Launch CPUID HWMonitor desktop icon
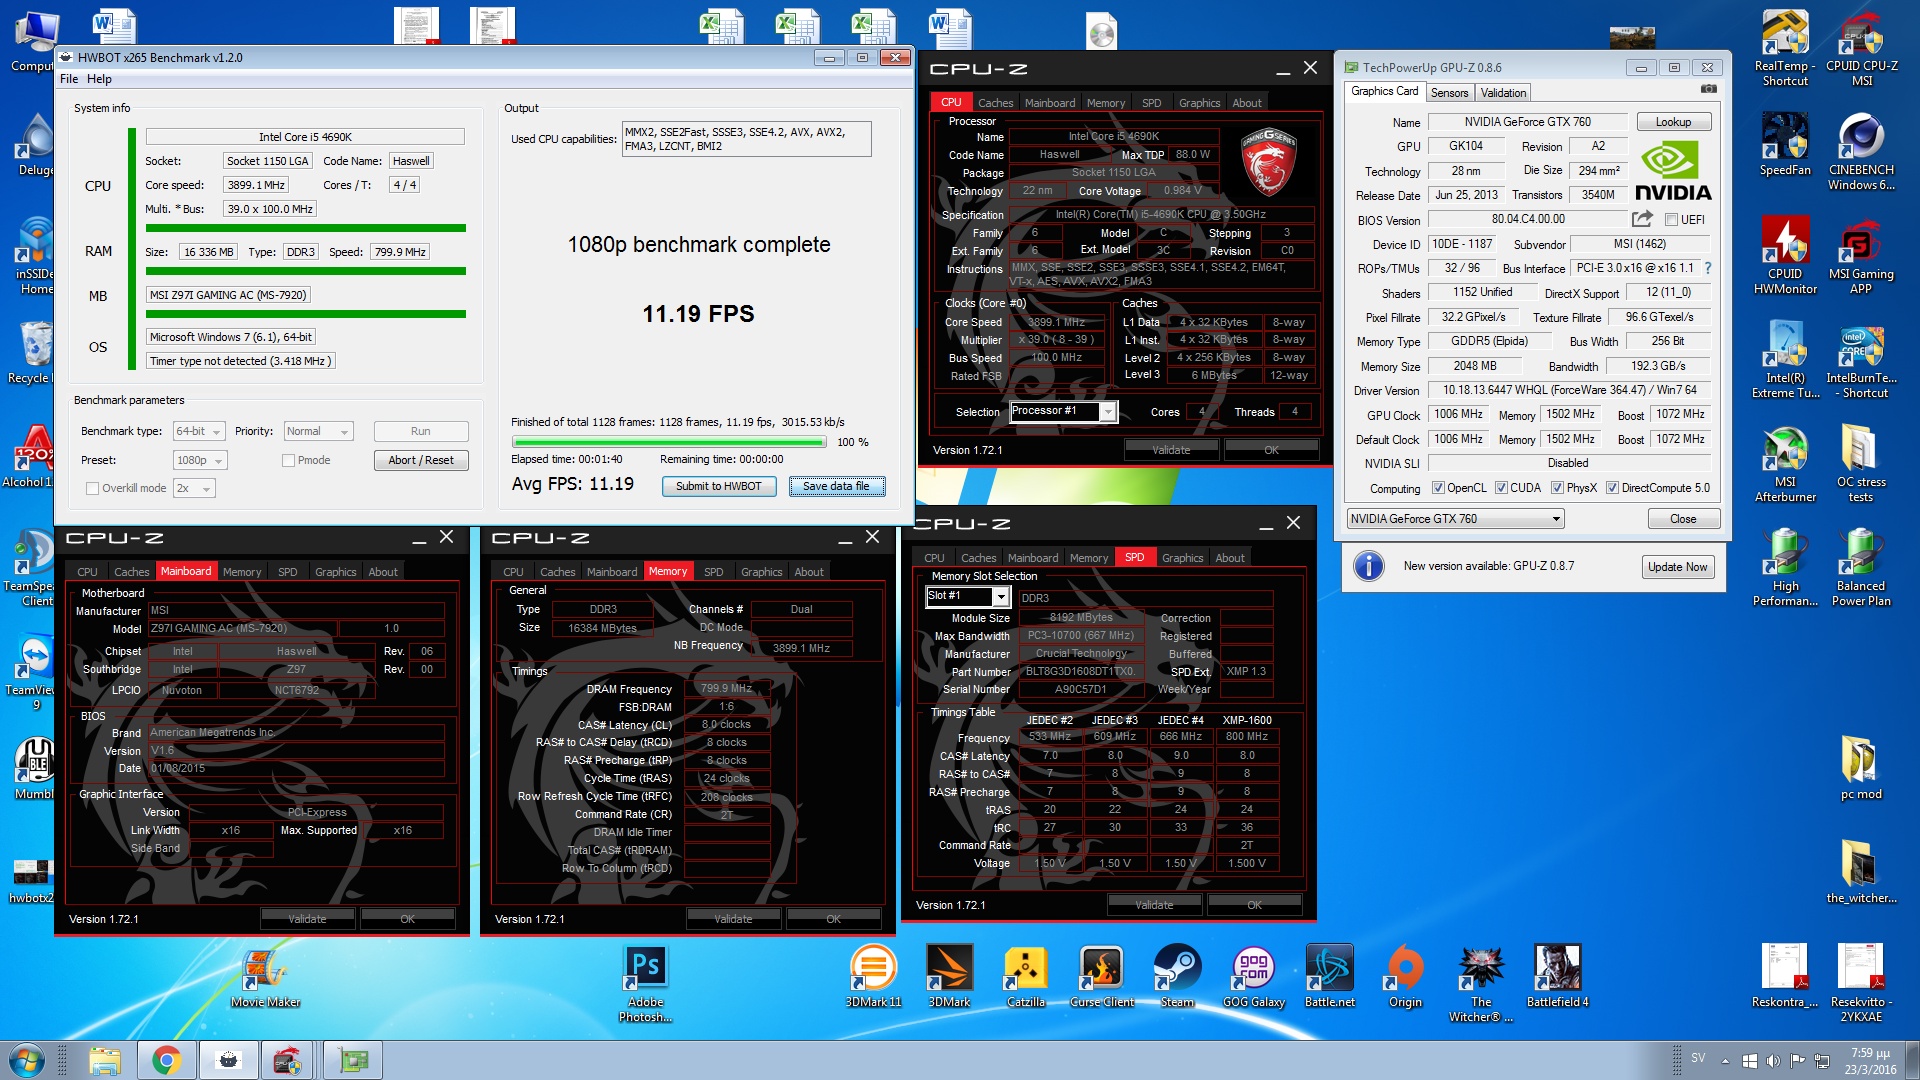The image size is (1920, 1080). pos(1785,255)
